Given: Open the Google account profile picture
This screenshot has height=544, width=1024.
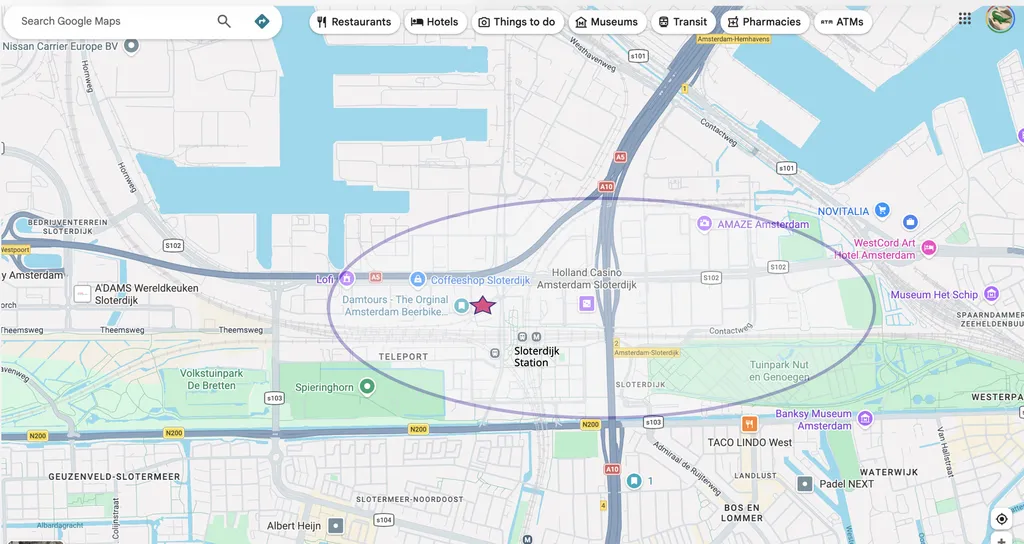Looking at the screenshot, I should tap(1000, 19).
